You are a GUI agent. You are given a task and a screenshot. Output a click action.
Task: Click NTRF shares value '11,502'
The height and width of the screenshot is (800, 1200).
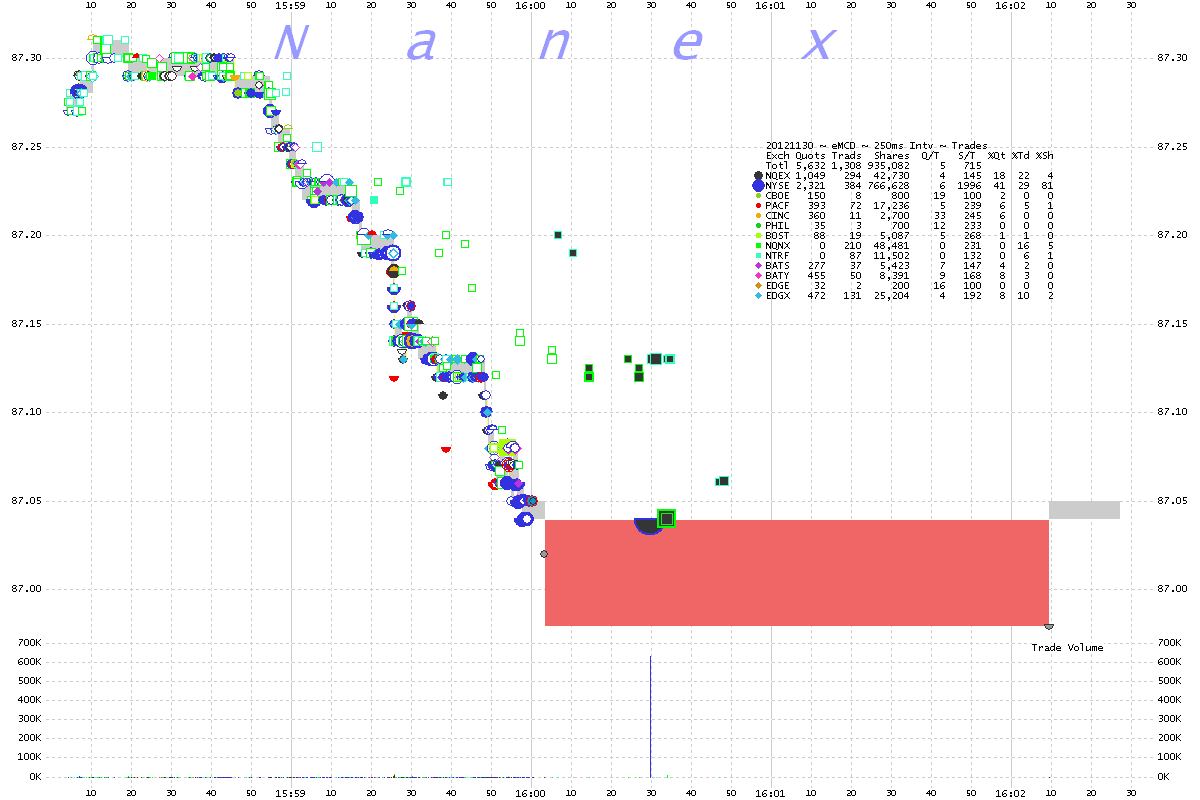(x=892, y=256)
